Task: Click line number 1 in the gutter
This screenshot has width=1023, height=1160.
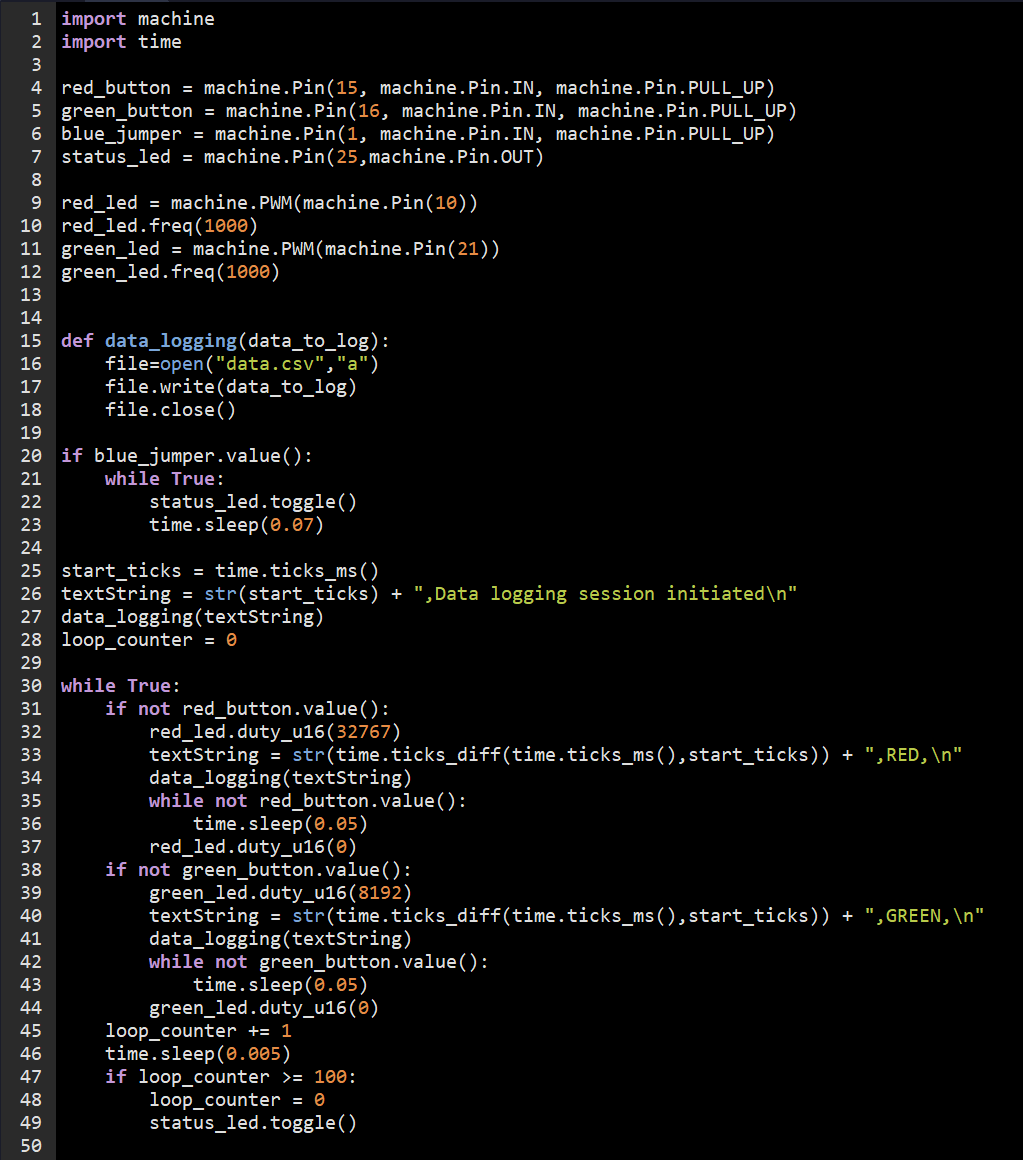Action: click(36, 18)
